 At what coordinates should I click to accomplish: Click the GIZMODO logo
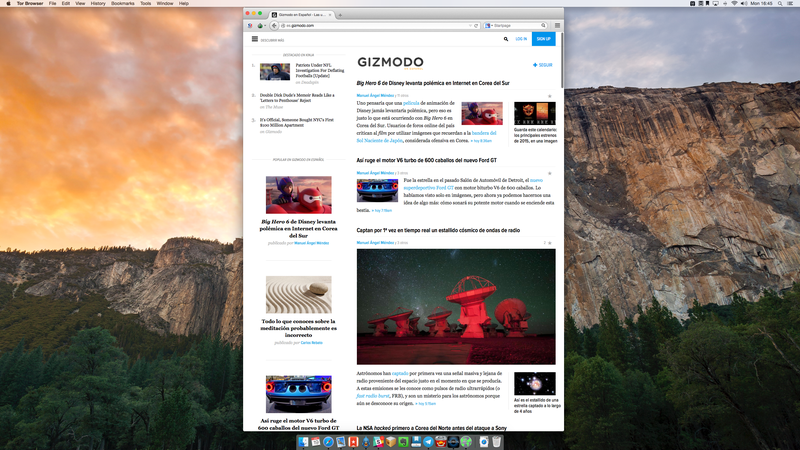click(x=390, y=63)
